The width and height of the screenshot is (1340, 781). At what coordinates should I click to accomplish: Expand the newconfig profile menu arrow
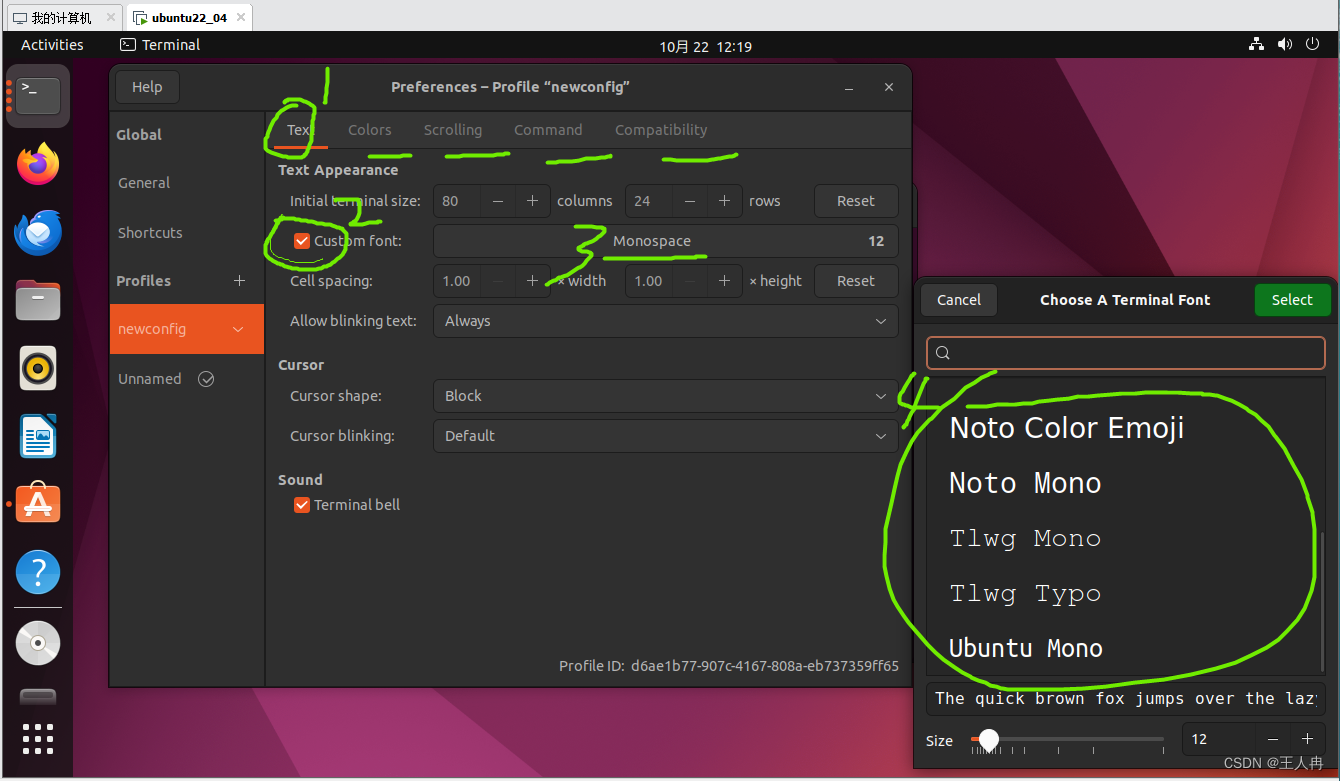238,329
